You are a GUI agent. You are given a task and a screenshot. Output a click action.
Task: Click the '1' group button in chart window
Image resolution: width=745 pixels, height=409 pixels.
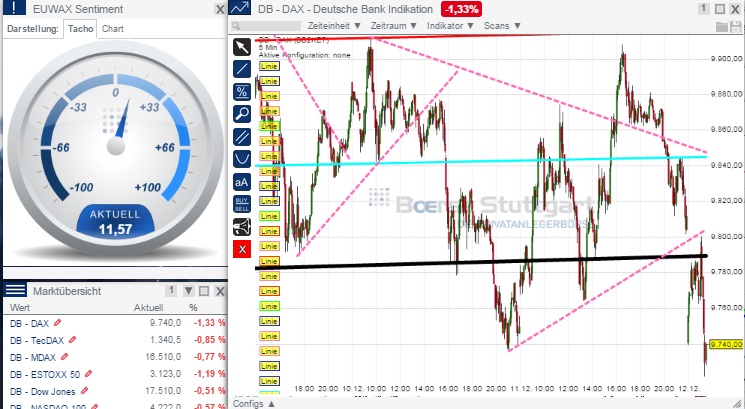(x=704, y=9)
